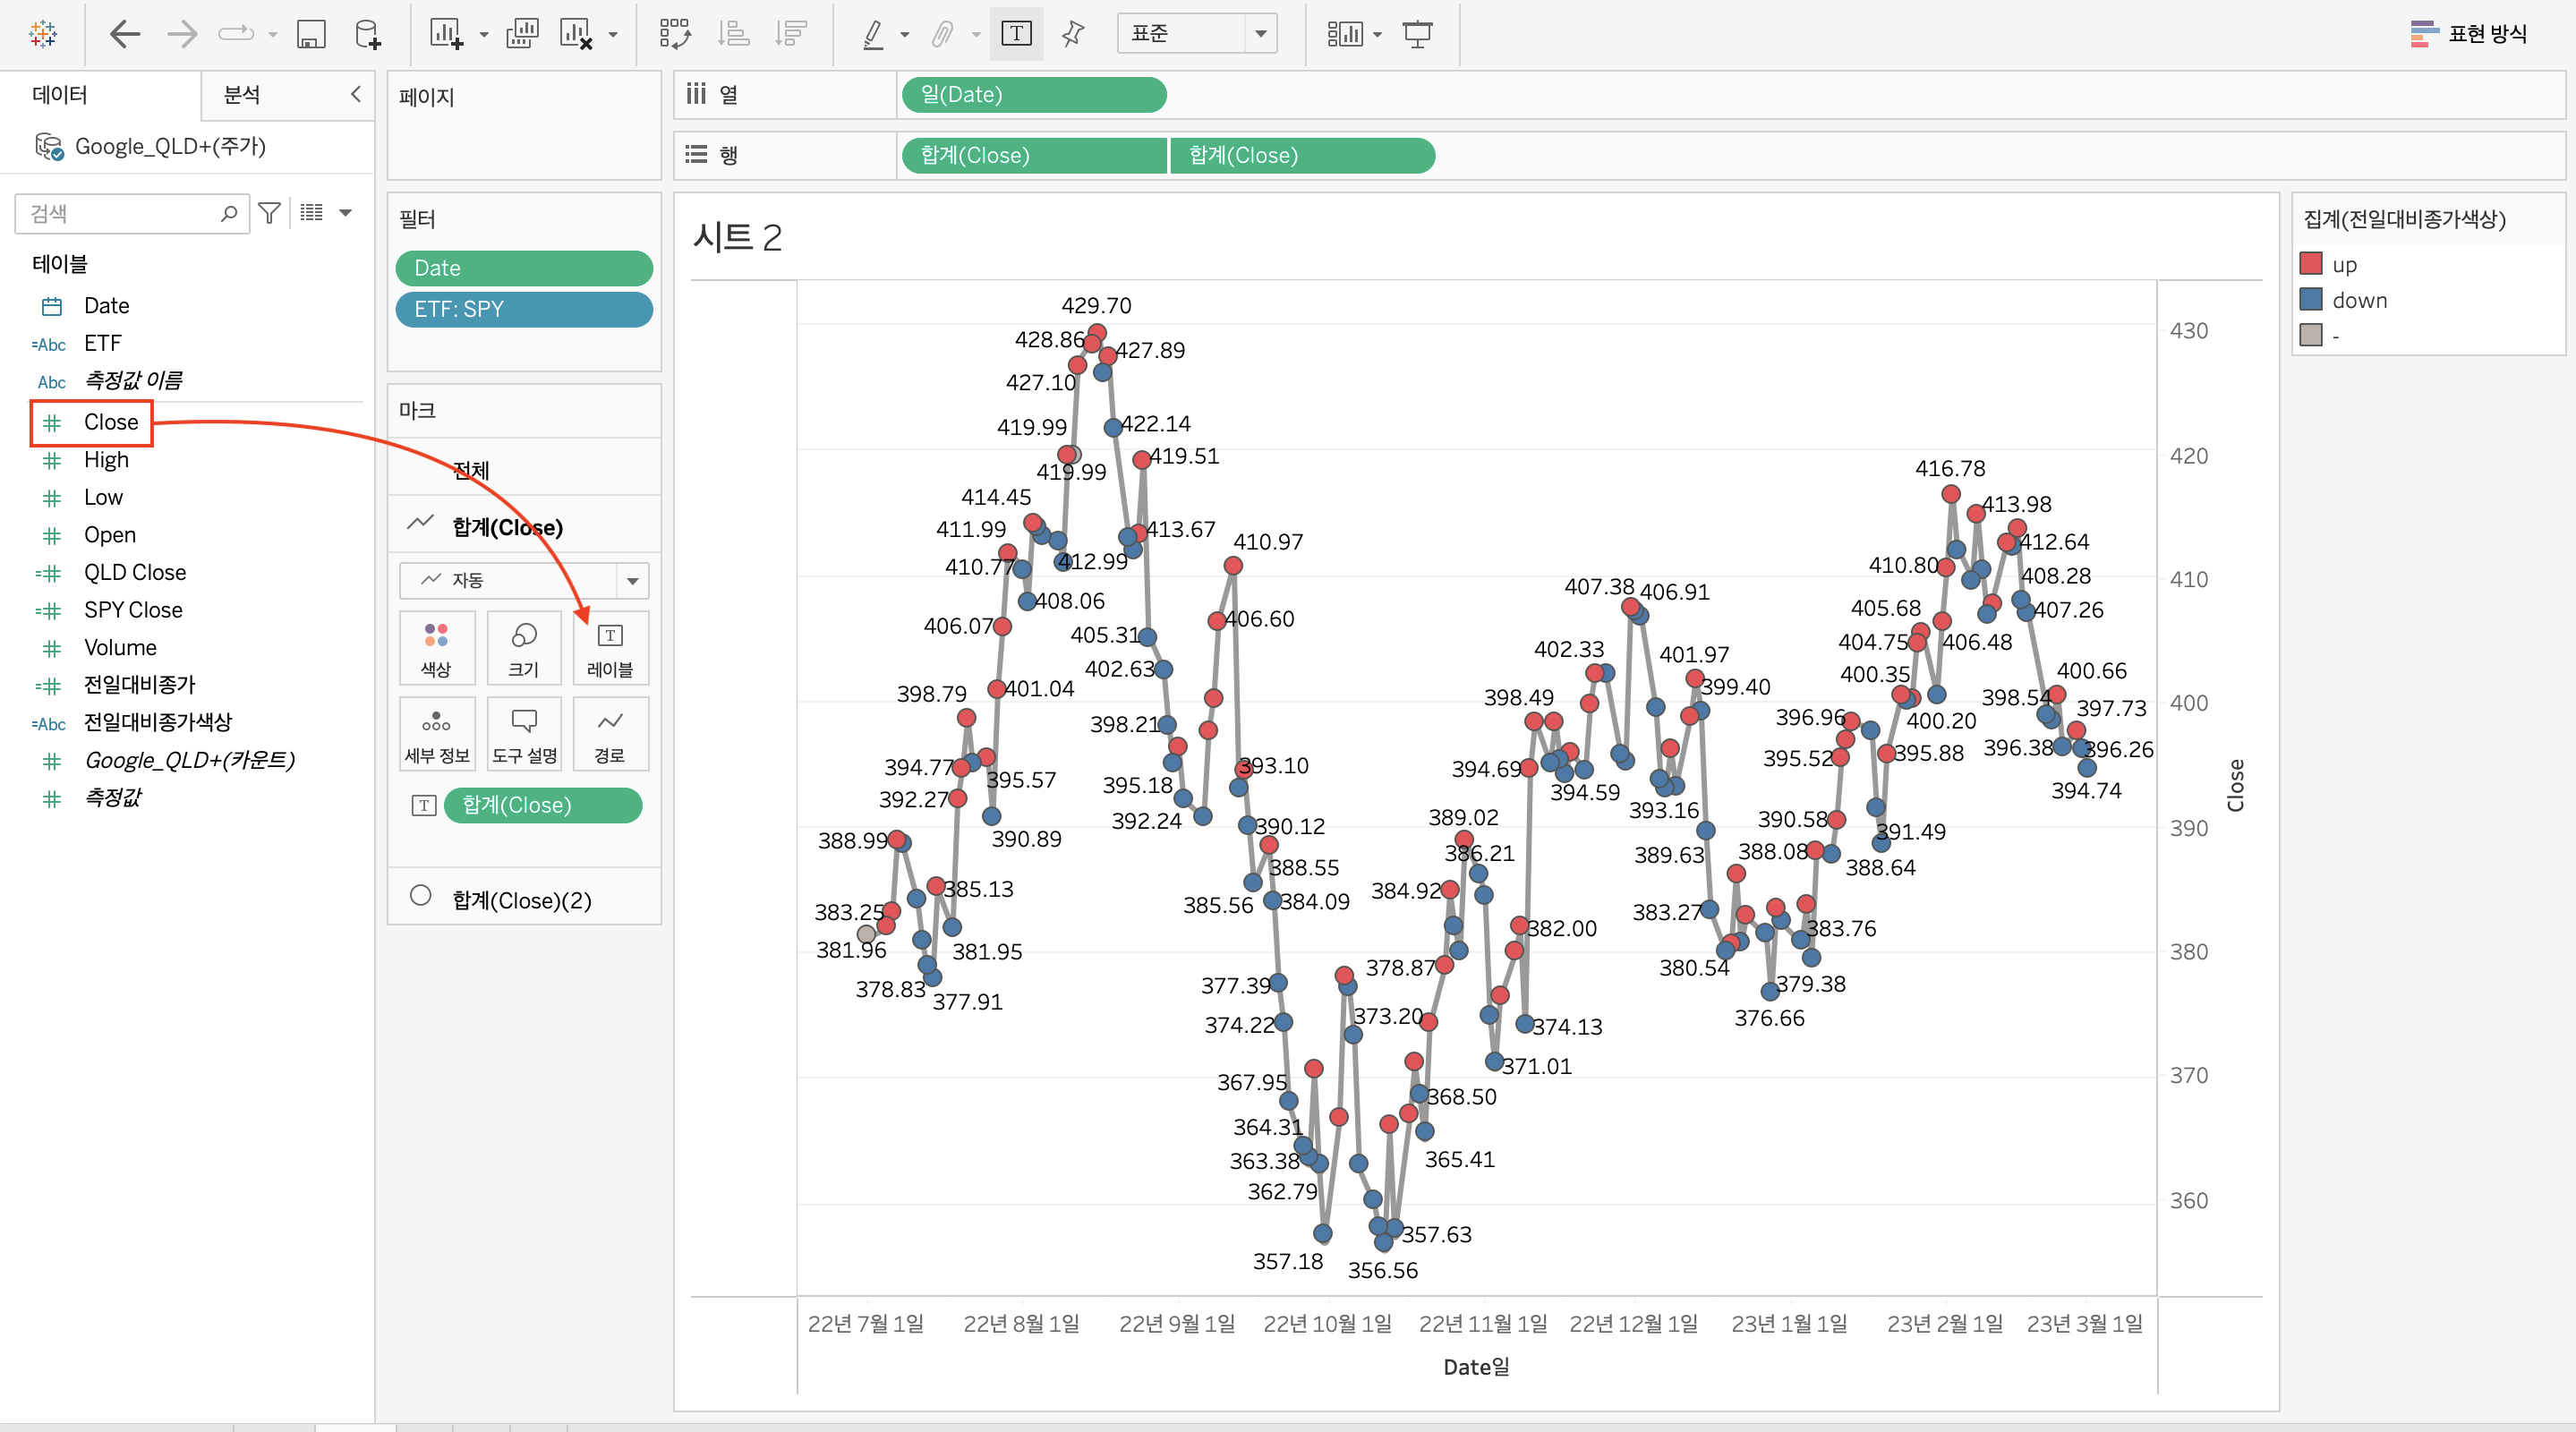Click the field search box
Image resolution: width=2576 pixels, height=1432 pixels.
[x=131, y=213]
